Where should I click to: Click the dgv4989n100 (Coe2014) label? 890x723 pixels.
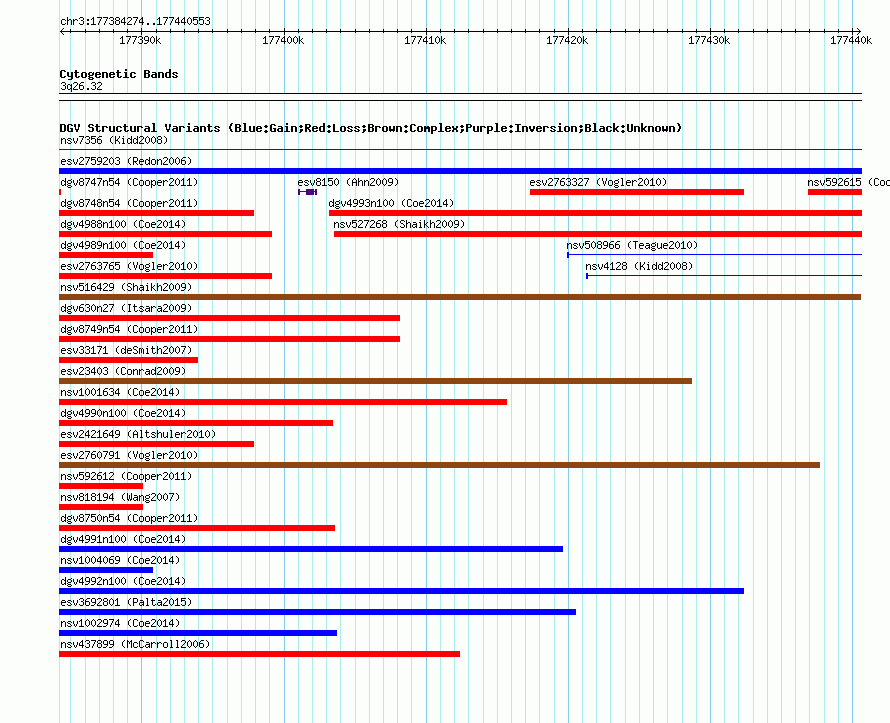(x=123, y=245)
